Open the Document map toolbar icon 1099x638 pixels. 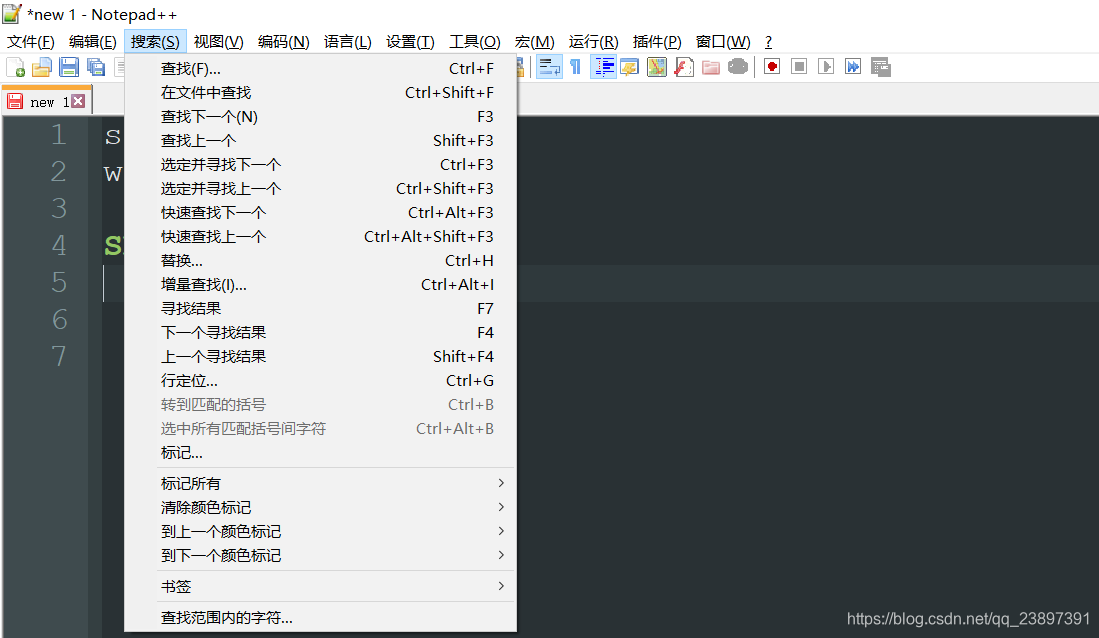tap(657, 67)
